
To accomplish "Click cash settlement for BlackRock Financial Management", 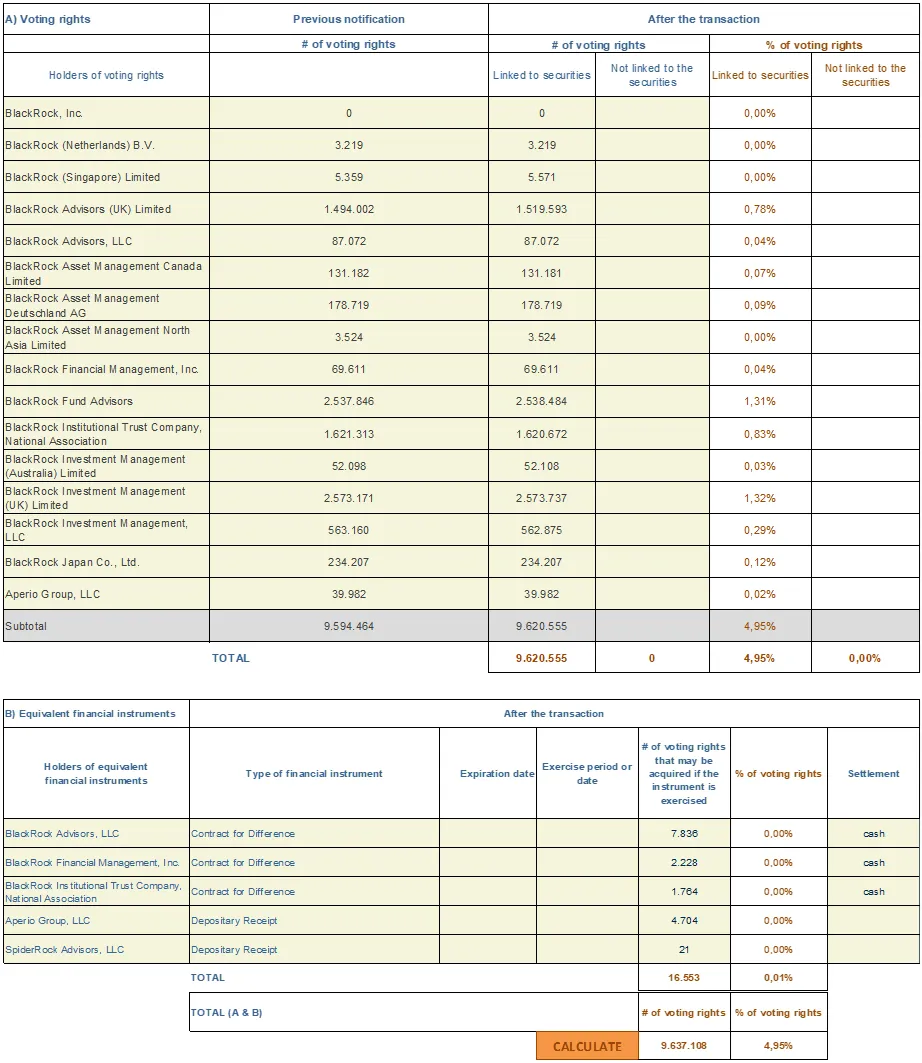I will click(x=873, y=862).
